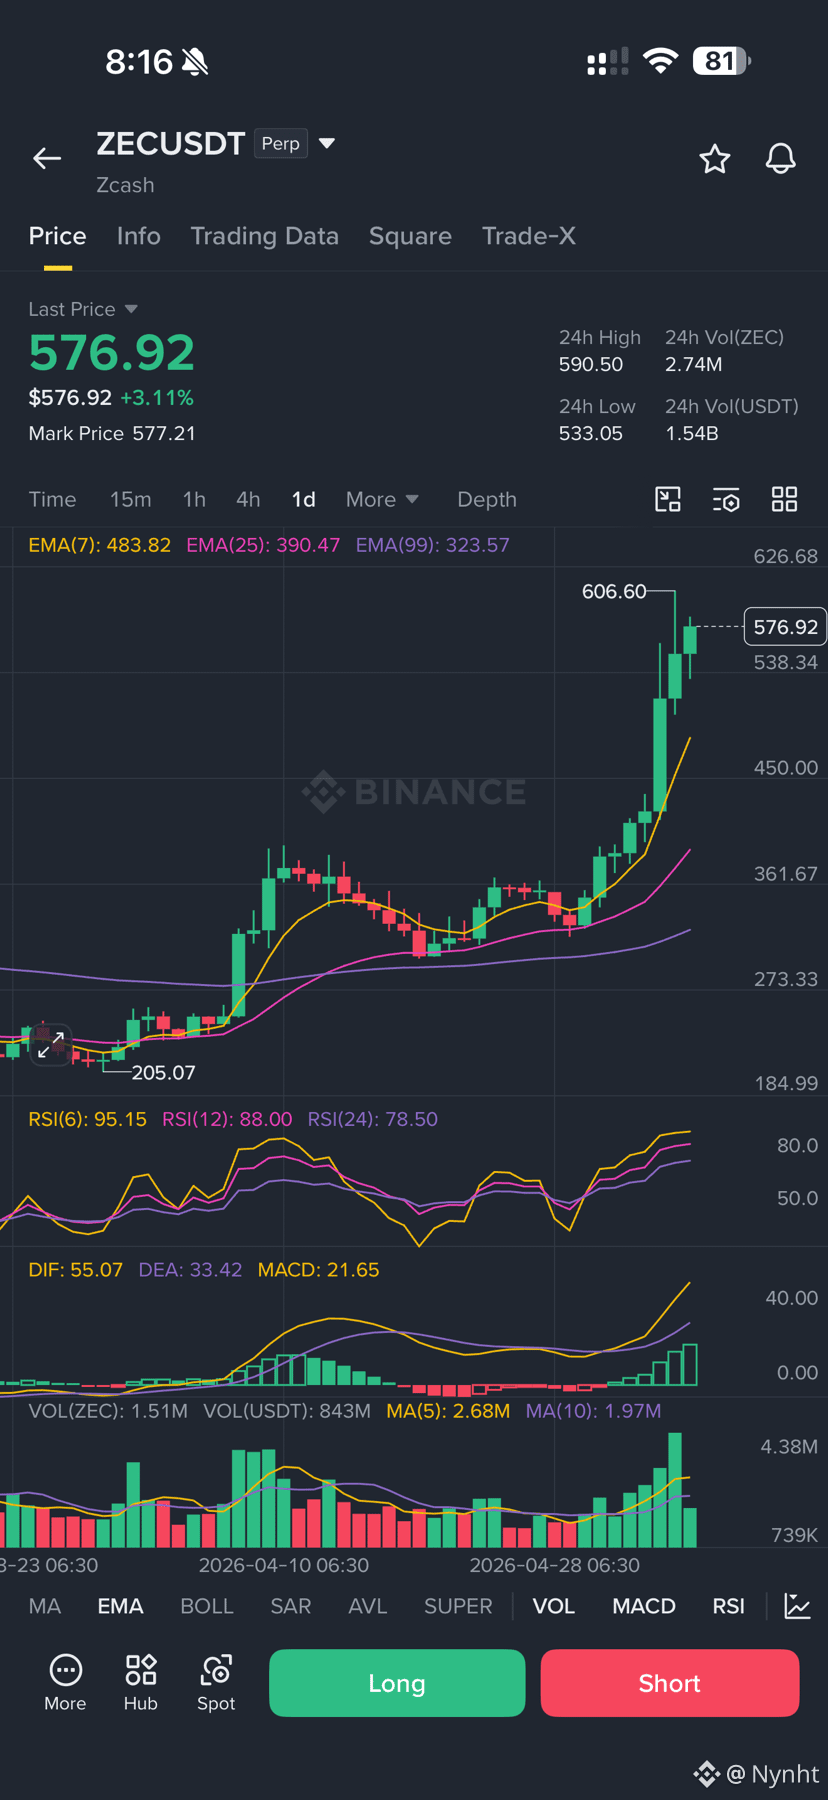The height and width of the screenshot is (1800, 828).
Task: Select the 4h interval
Action: pyautogui.click(x=248, y=499)
